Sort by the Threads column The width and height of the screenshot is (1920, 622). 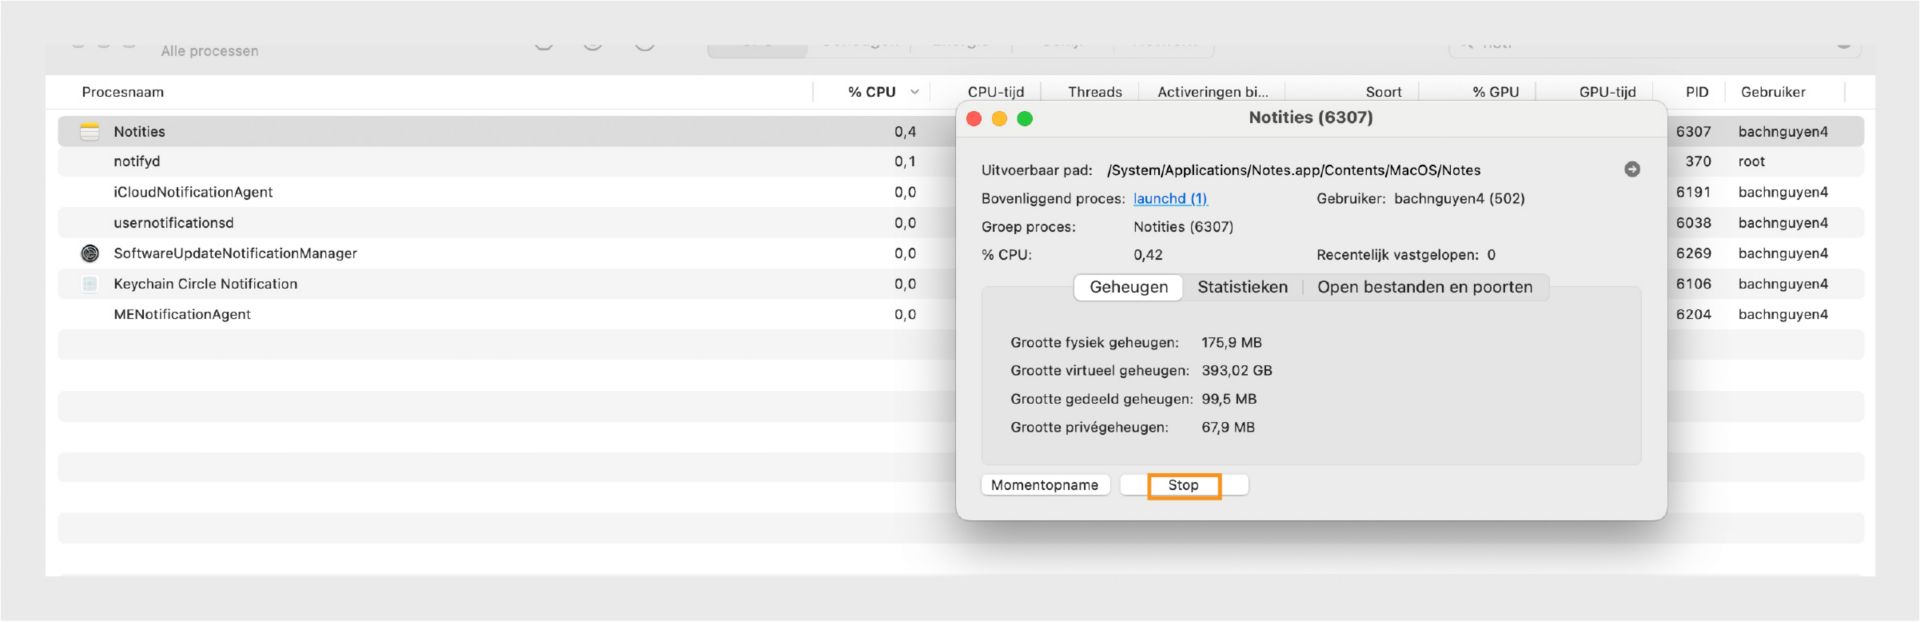click(x=1095, y=92)
